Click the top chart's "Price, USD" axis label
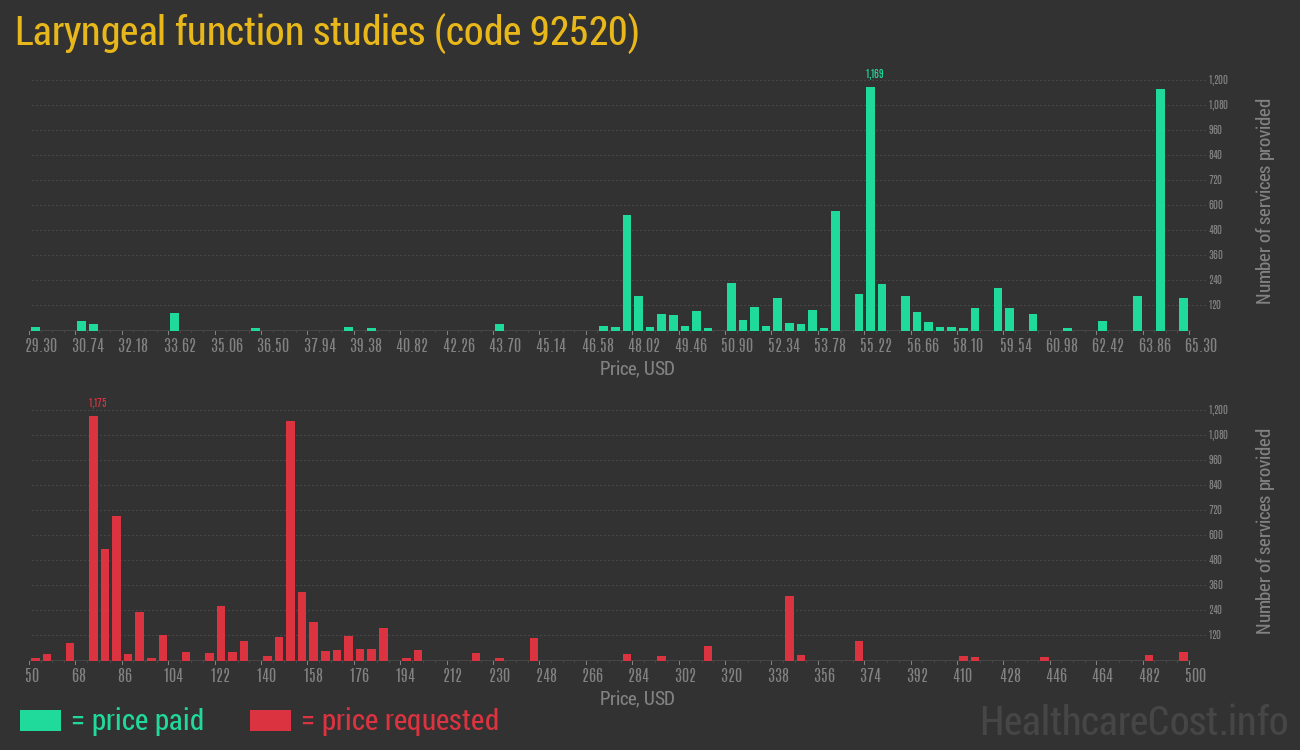1300x750 pixels. (637, 369)
